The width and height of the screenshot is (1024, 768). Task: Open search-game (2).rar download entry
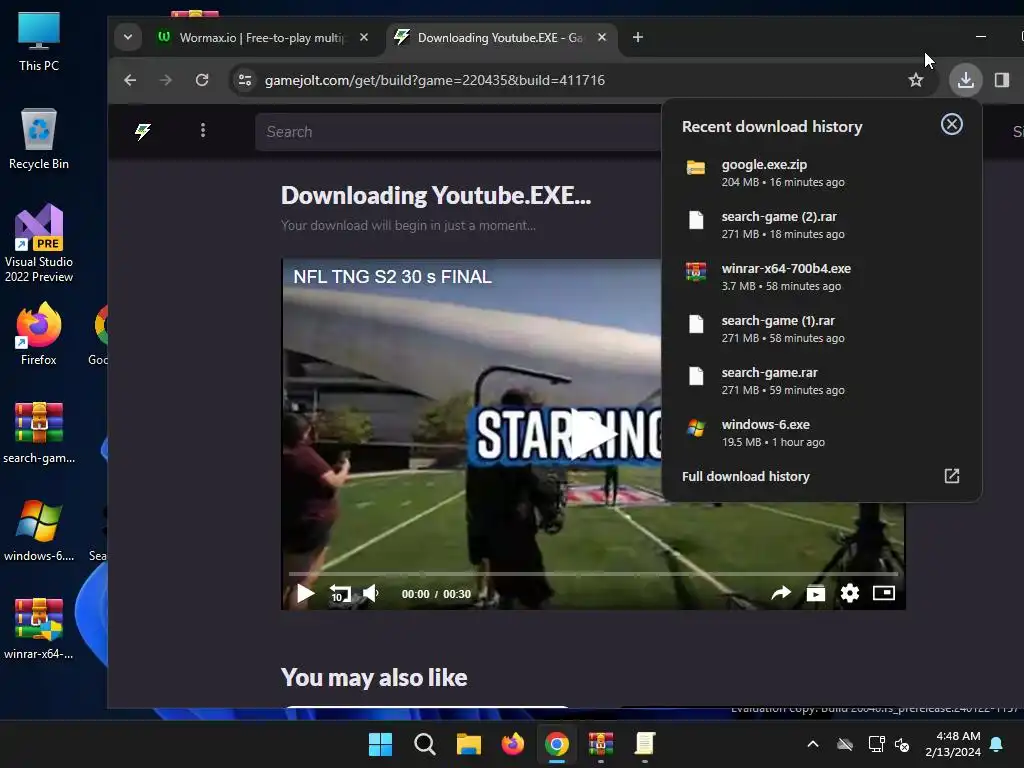821,225
